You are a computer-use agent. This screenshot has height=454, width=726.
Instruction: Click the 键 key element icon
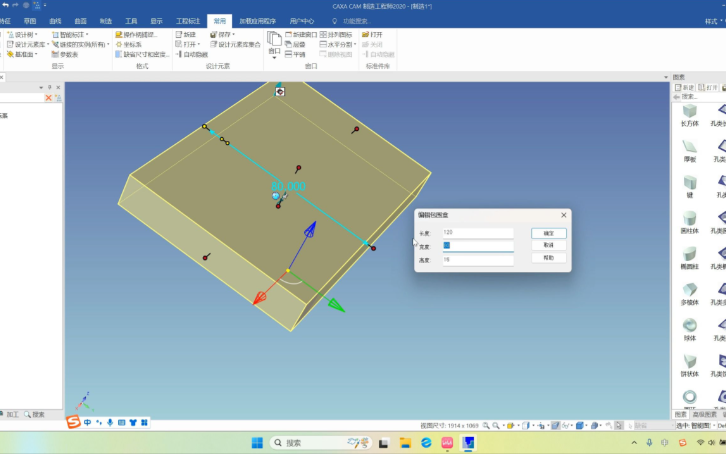pos(689,183)
